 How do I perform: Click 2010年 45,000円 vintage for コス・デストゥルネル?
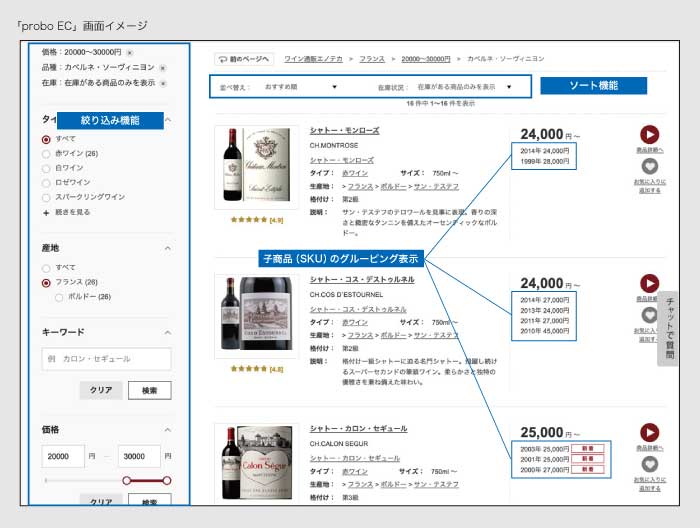(545, 331)
